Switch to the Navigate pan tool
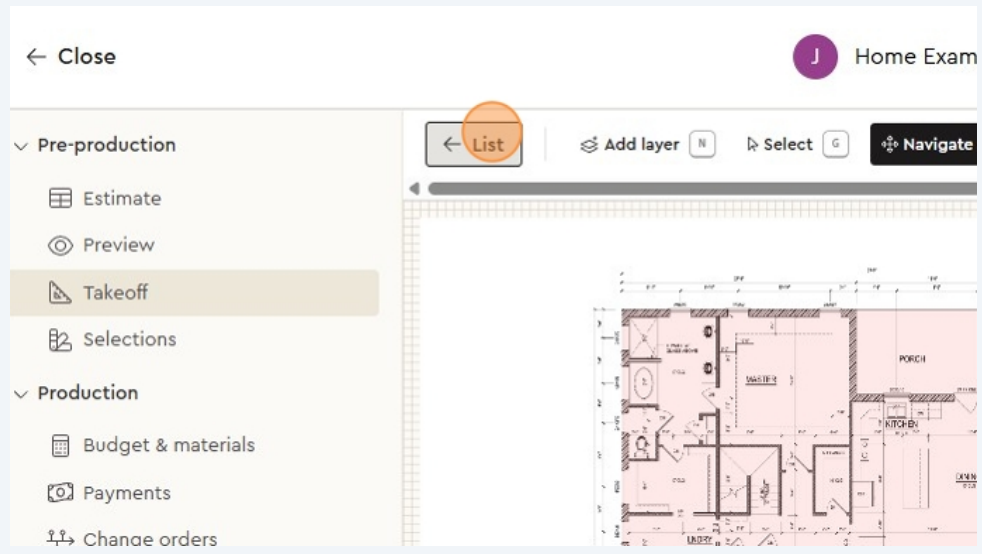Viewport: 982px width, 554px height. tap(925, 145)
